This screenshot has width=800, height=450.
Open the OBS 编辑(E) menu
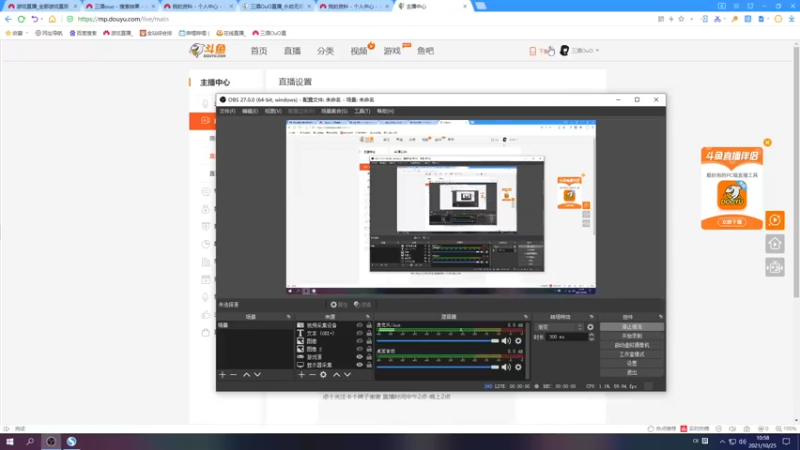pos(250,111)
